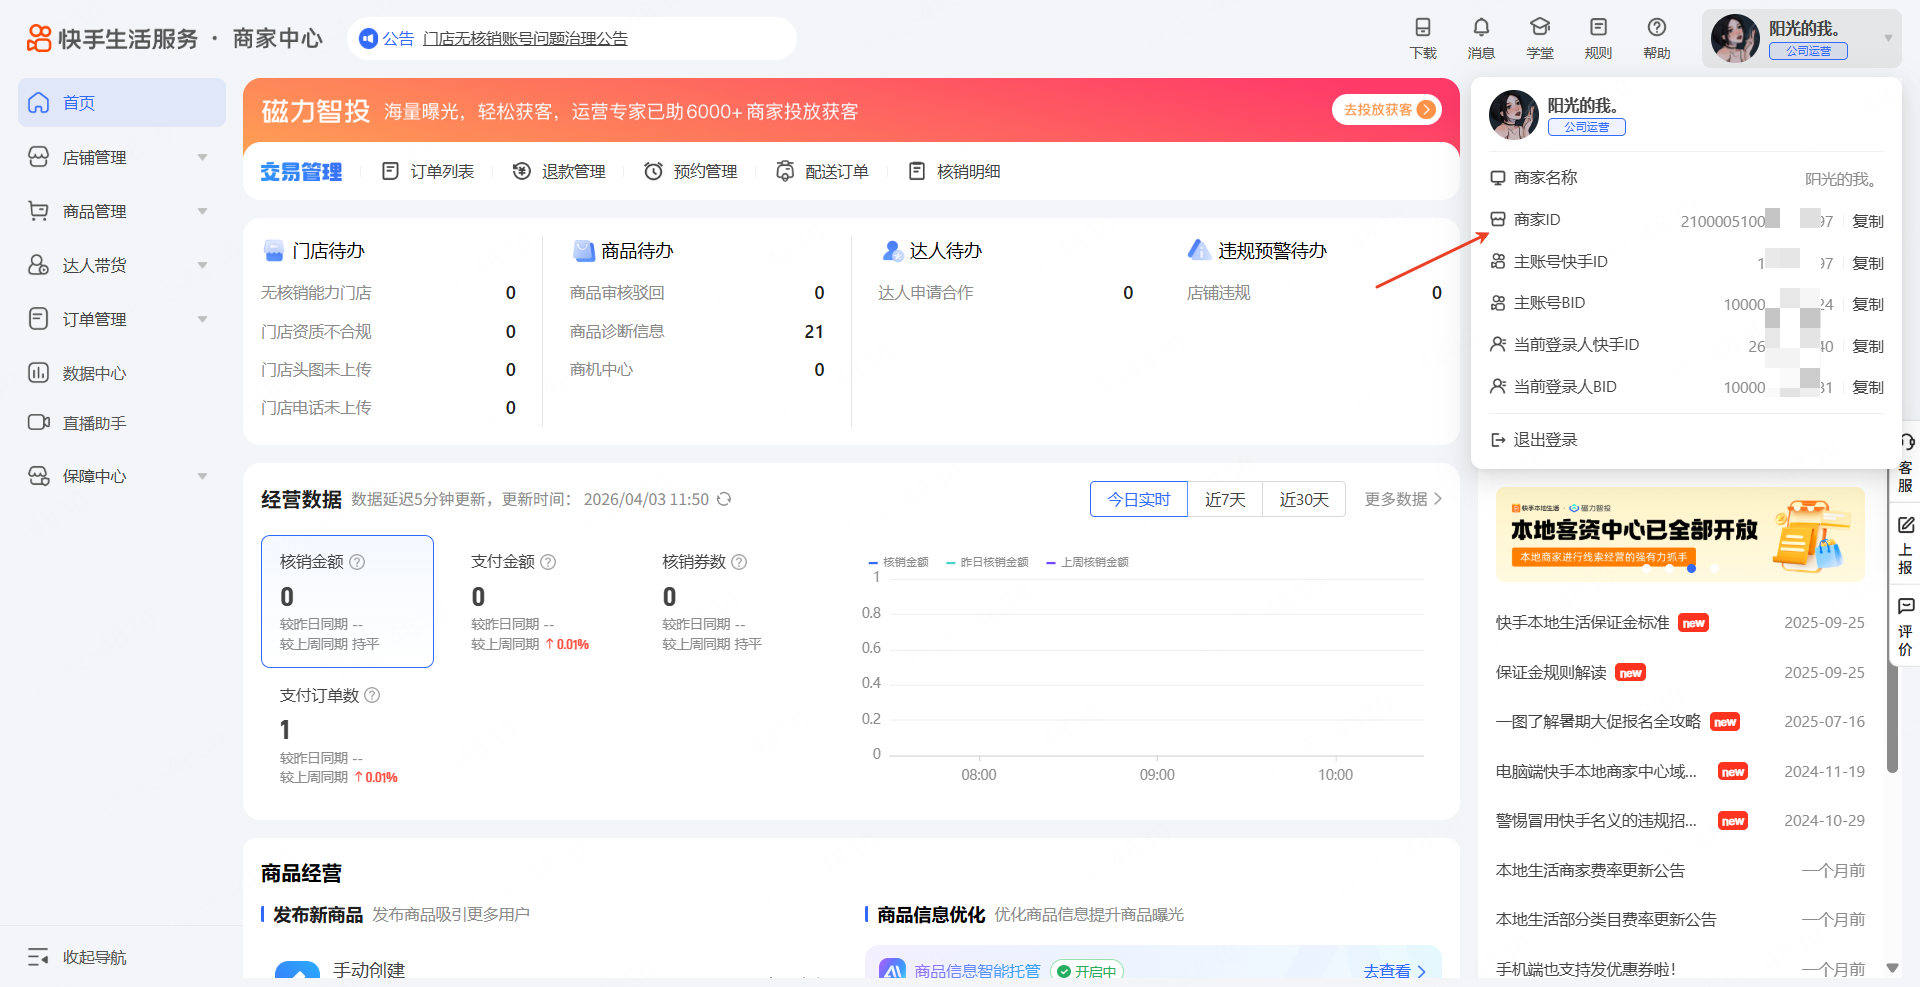
Task: Switch to 近30天 data tab
Action: pyautogui.click(x=1304, y=499)
